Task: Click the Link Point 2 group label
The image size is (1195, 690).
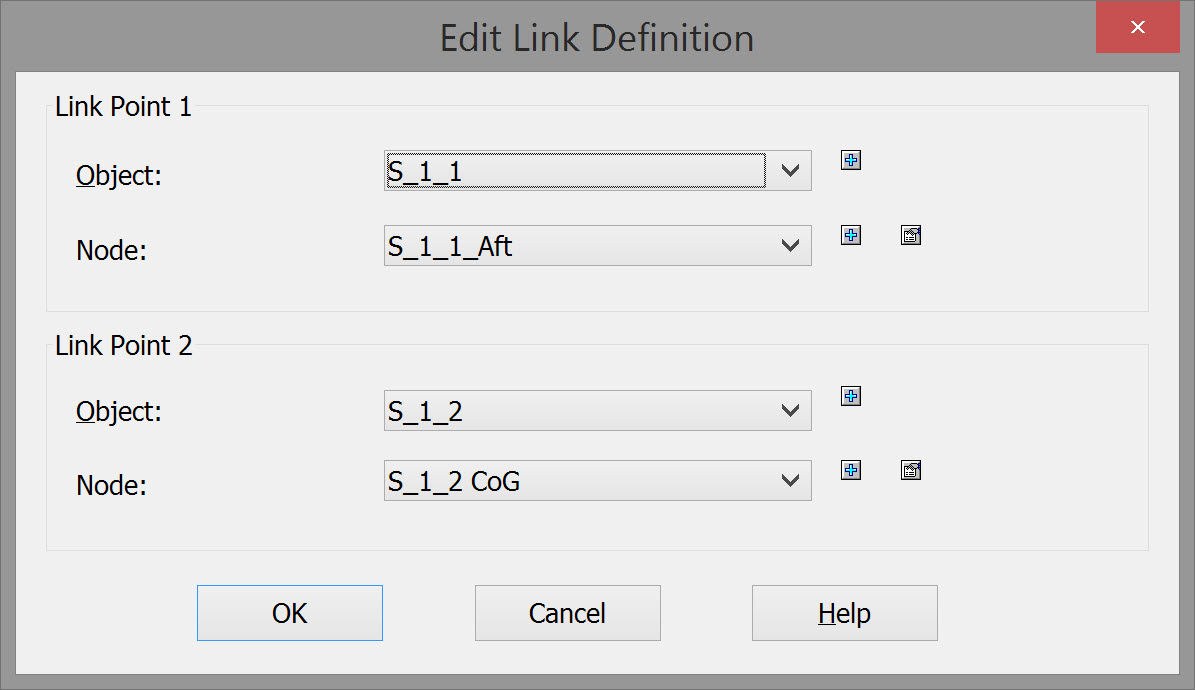Action: coord(124,346)
